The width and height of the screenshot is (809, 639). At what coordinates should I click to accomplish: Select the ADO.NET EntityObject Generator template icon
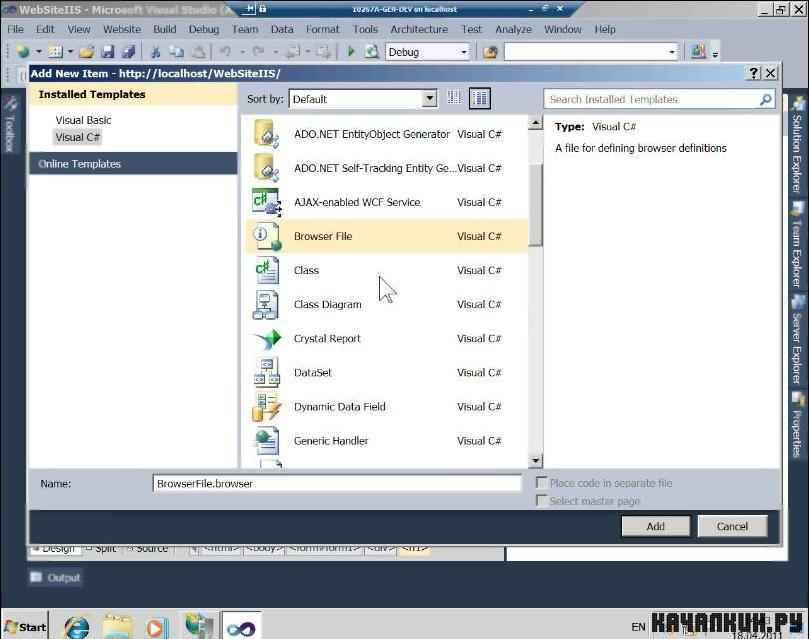click(266, 134)
